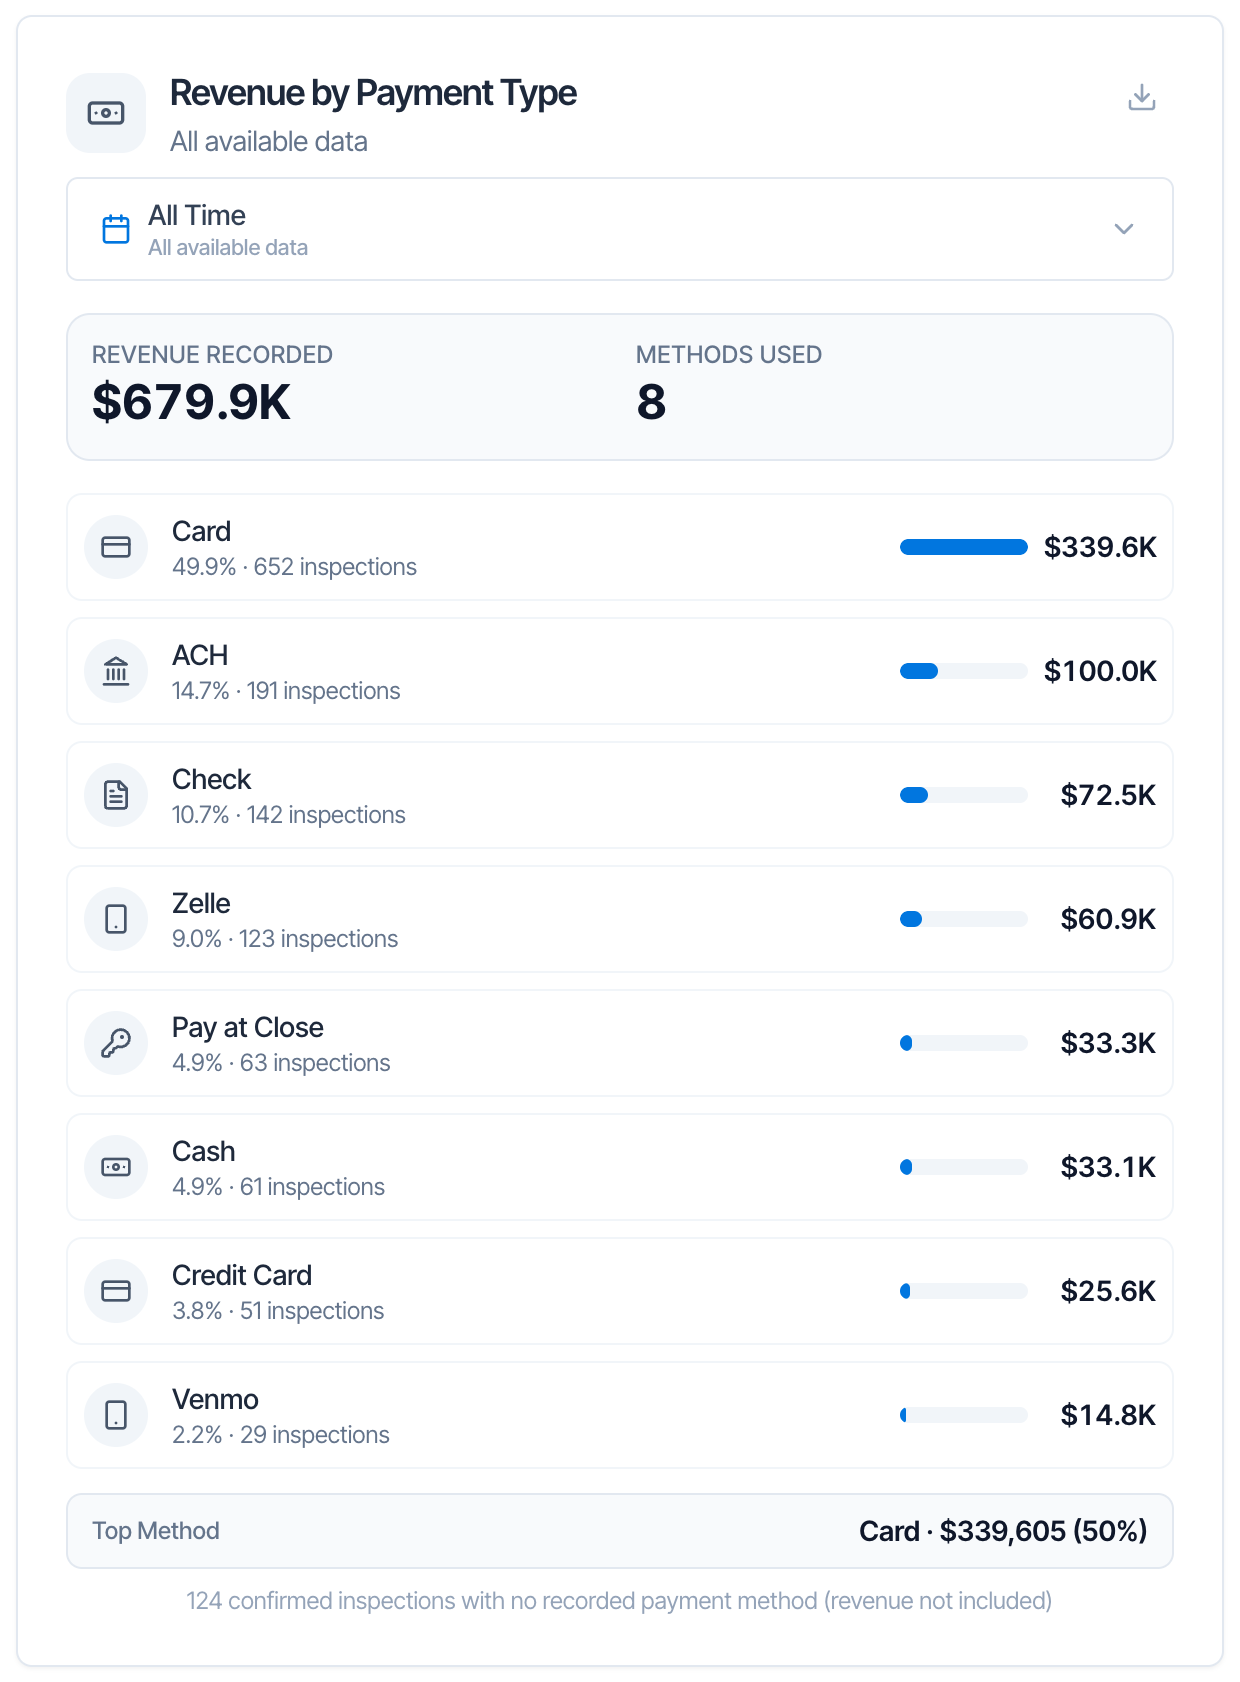Click '9.0% · 123 inspections' text
This screenshot has width=1240, height=1682.
pyautogui.click(x=285, y=939)
